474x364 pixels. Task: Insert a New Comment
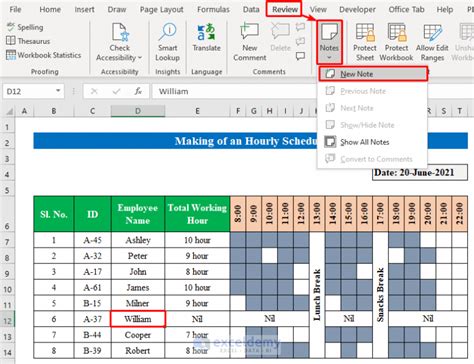[250, 42]
